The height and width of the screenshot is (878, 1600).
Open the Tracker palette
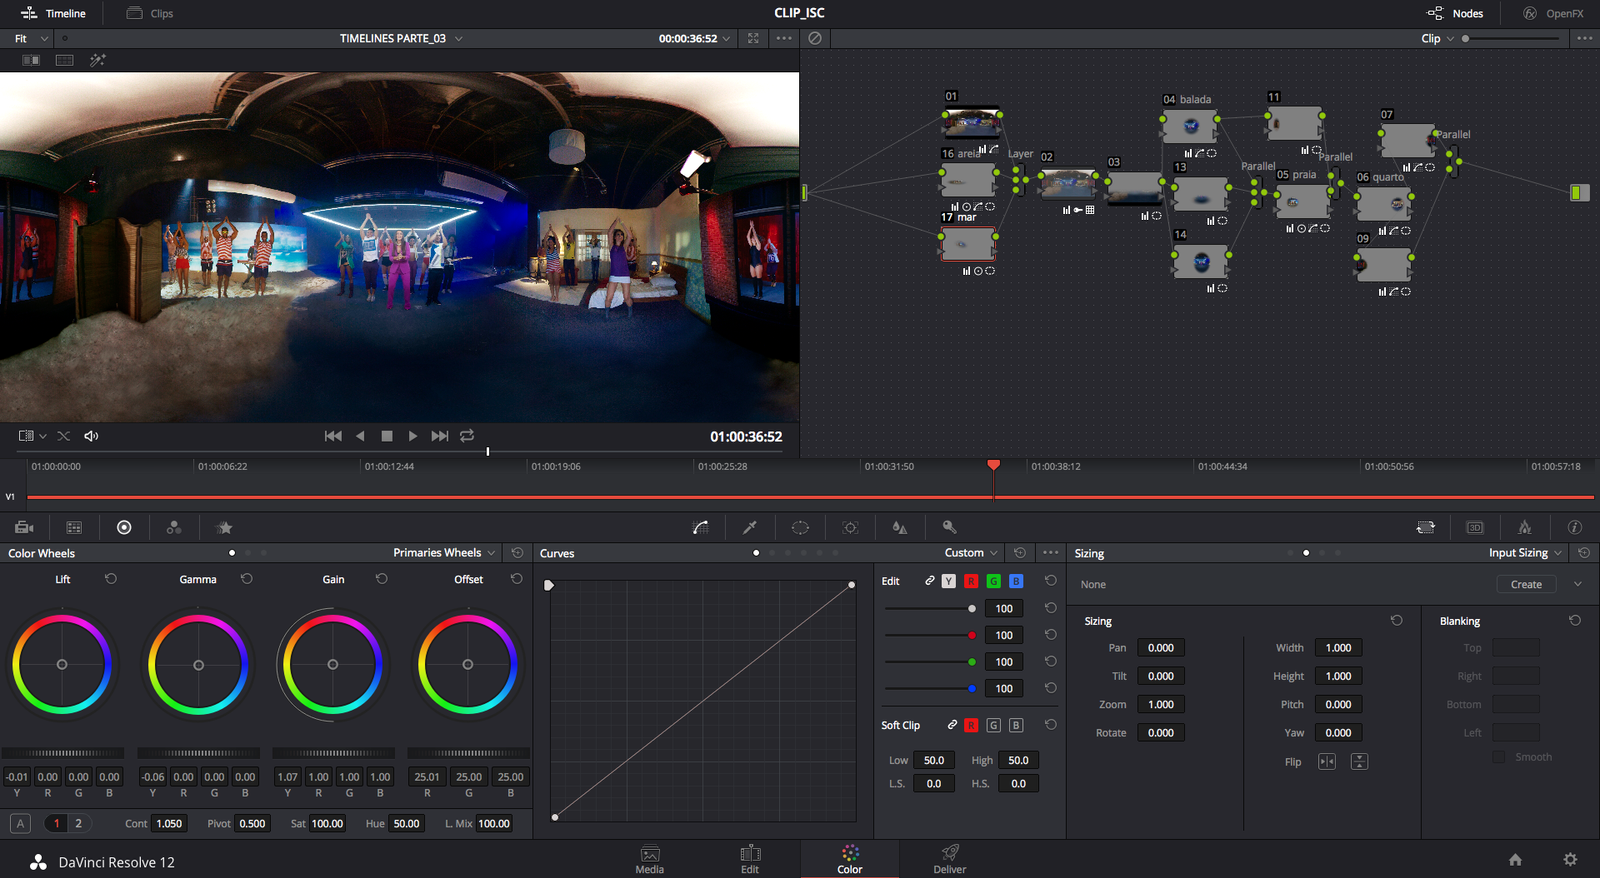tap(850, 527)
